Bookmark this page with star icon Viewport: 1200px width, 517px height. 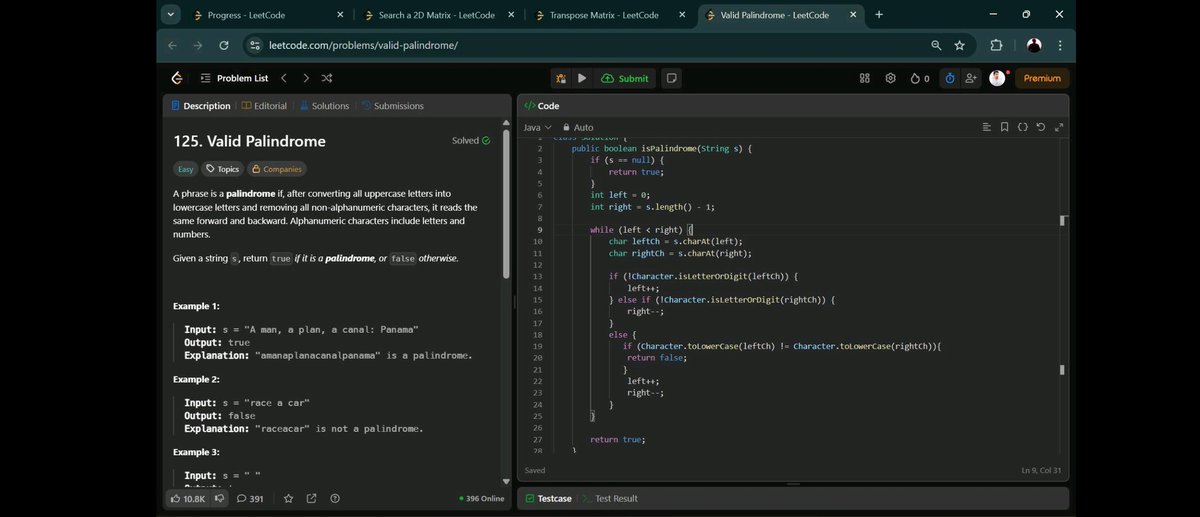tap(960, 45)
